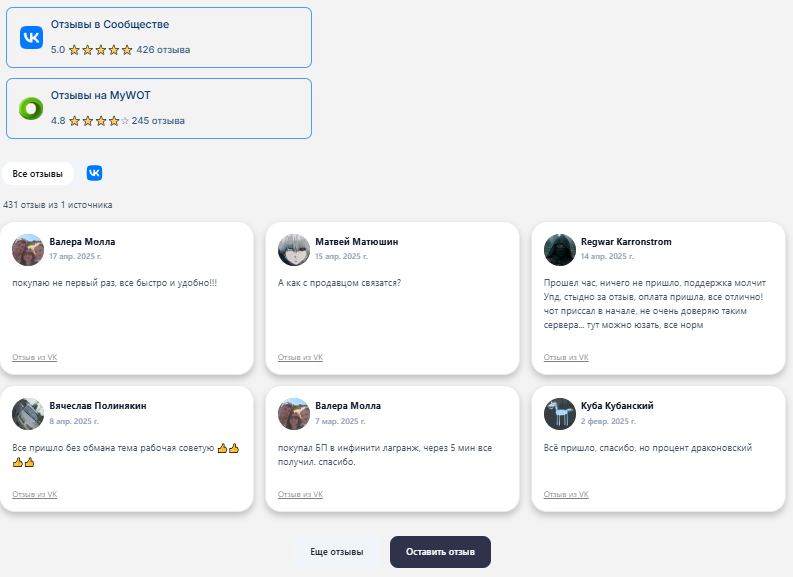This screenshot has width=793, height=577.
Task: Open the Отзывы на MyWOT card
Action: (x=159, y=108)
